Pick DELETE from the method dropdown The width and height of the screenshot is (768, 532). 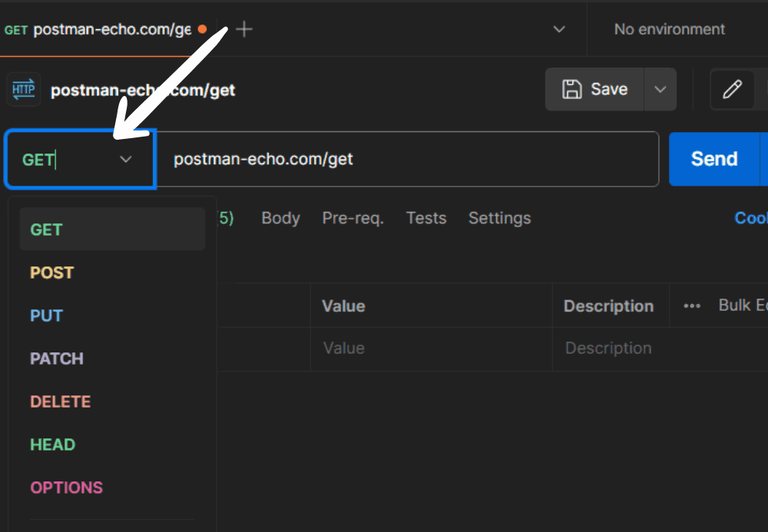tap(60, 401)
